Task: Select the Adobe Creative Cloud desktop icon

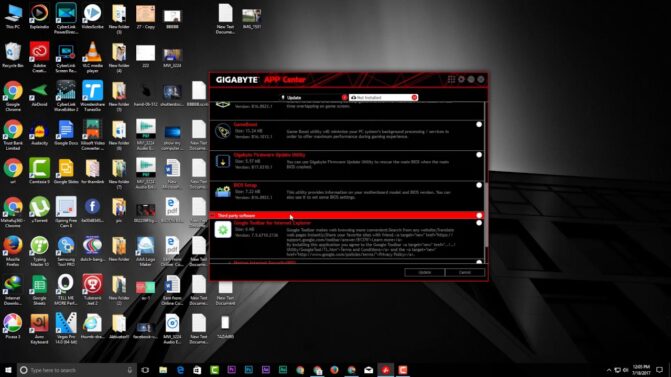Action: pyautogui.click(x=39, y=56)
